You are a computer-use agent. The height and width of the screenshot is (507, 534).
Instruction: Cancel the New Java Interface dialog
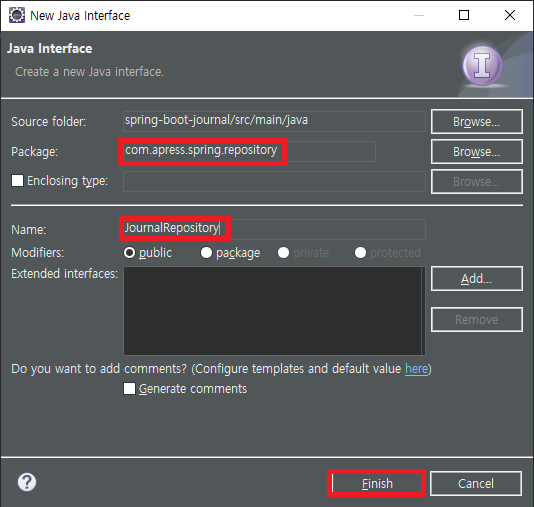[x=476, y=483]
